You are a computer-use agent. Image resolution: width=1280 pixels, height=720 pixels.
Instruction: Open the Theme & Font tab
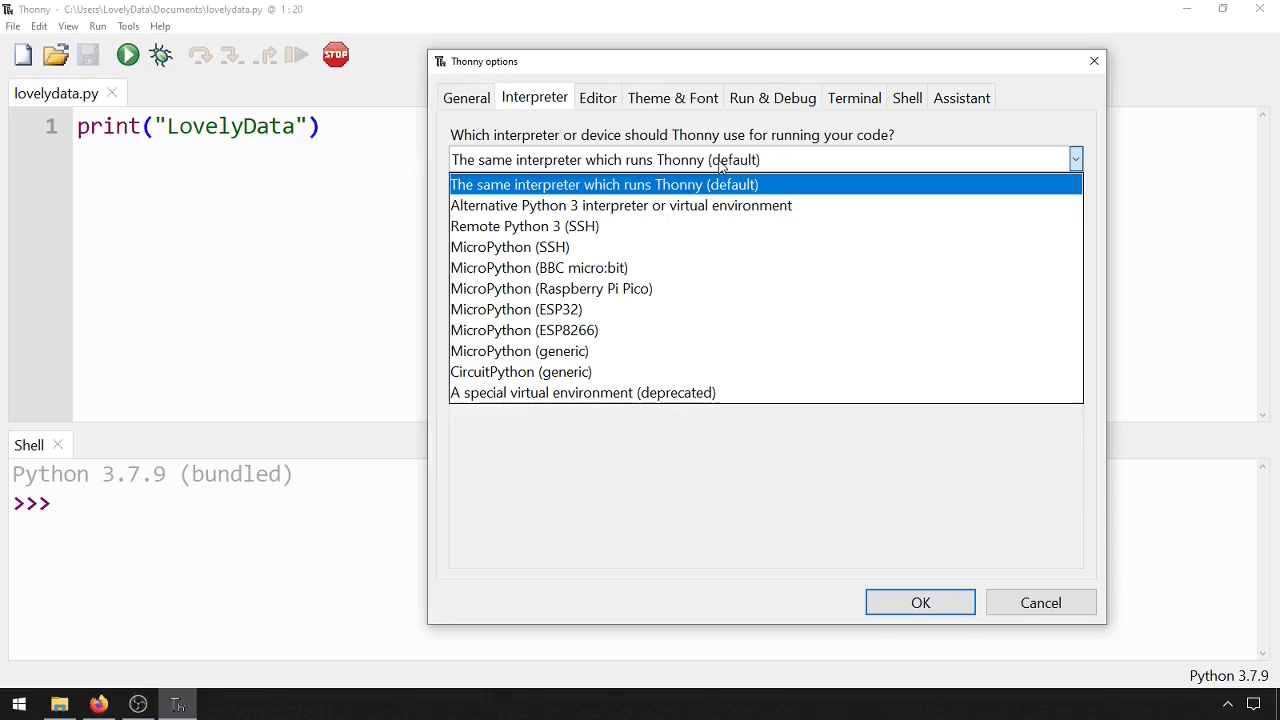(673, 98)
